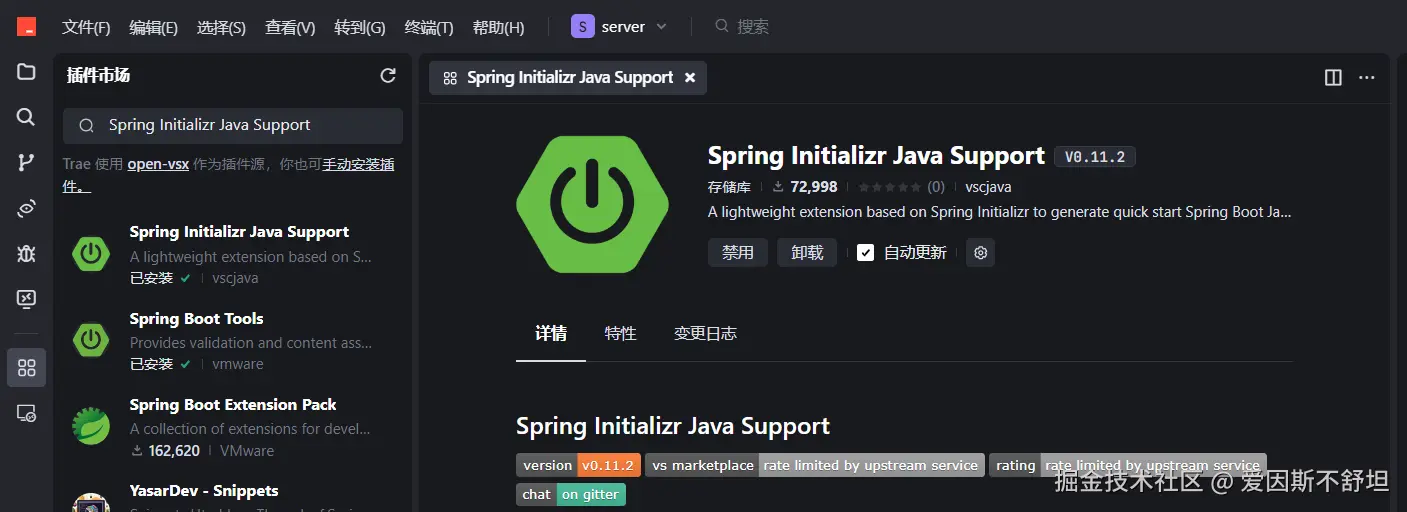Viewport: 1407px width, 512px height.
Task: Select Spring Initializr Java Support list entry
Action: (x=233, y=255)
